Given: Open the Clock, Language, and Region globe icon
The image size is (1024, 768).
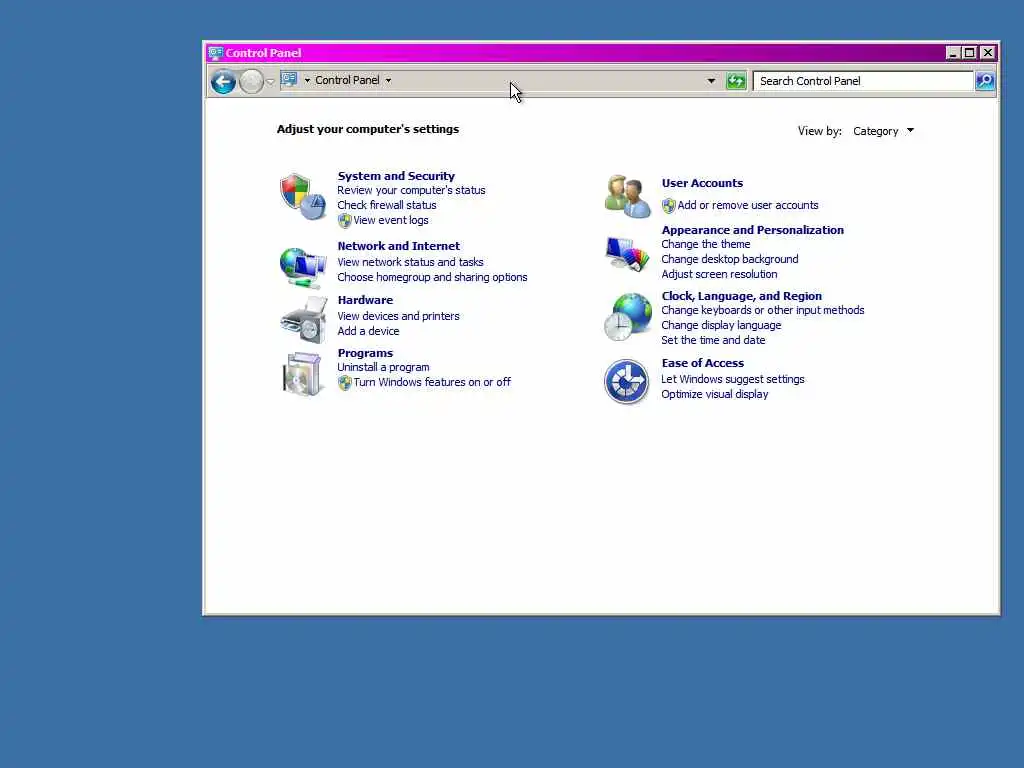Looking at the screenshot, I should [628, 317].
